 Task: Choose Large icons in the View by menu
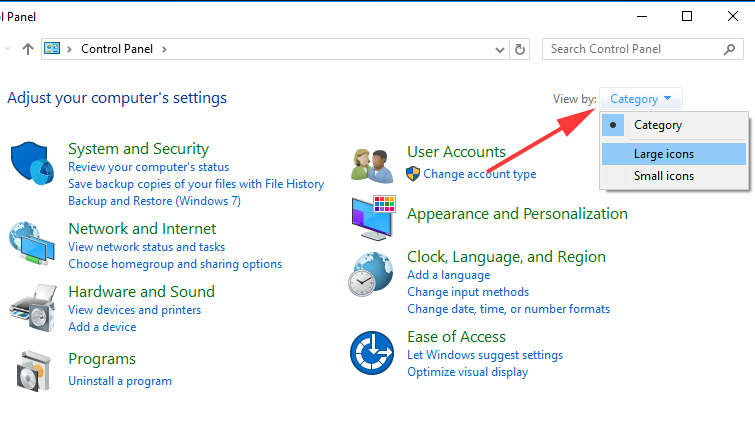point(674,154)
